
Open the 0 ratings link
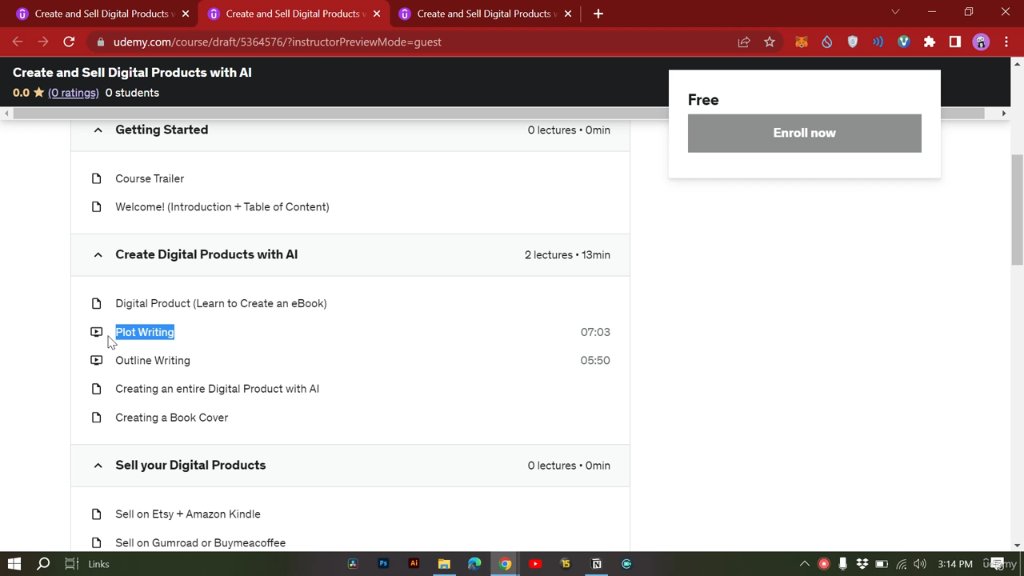[73, 93]
